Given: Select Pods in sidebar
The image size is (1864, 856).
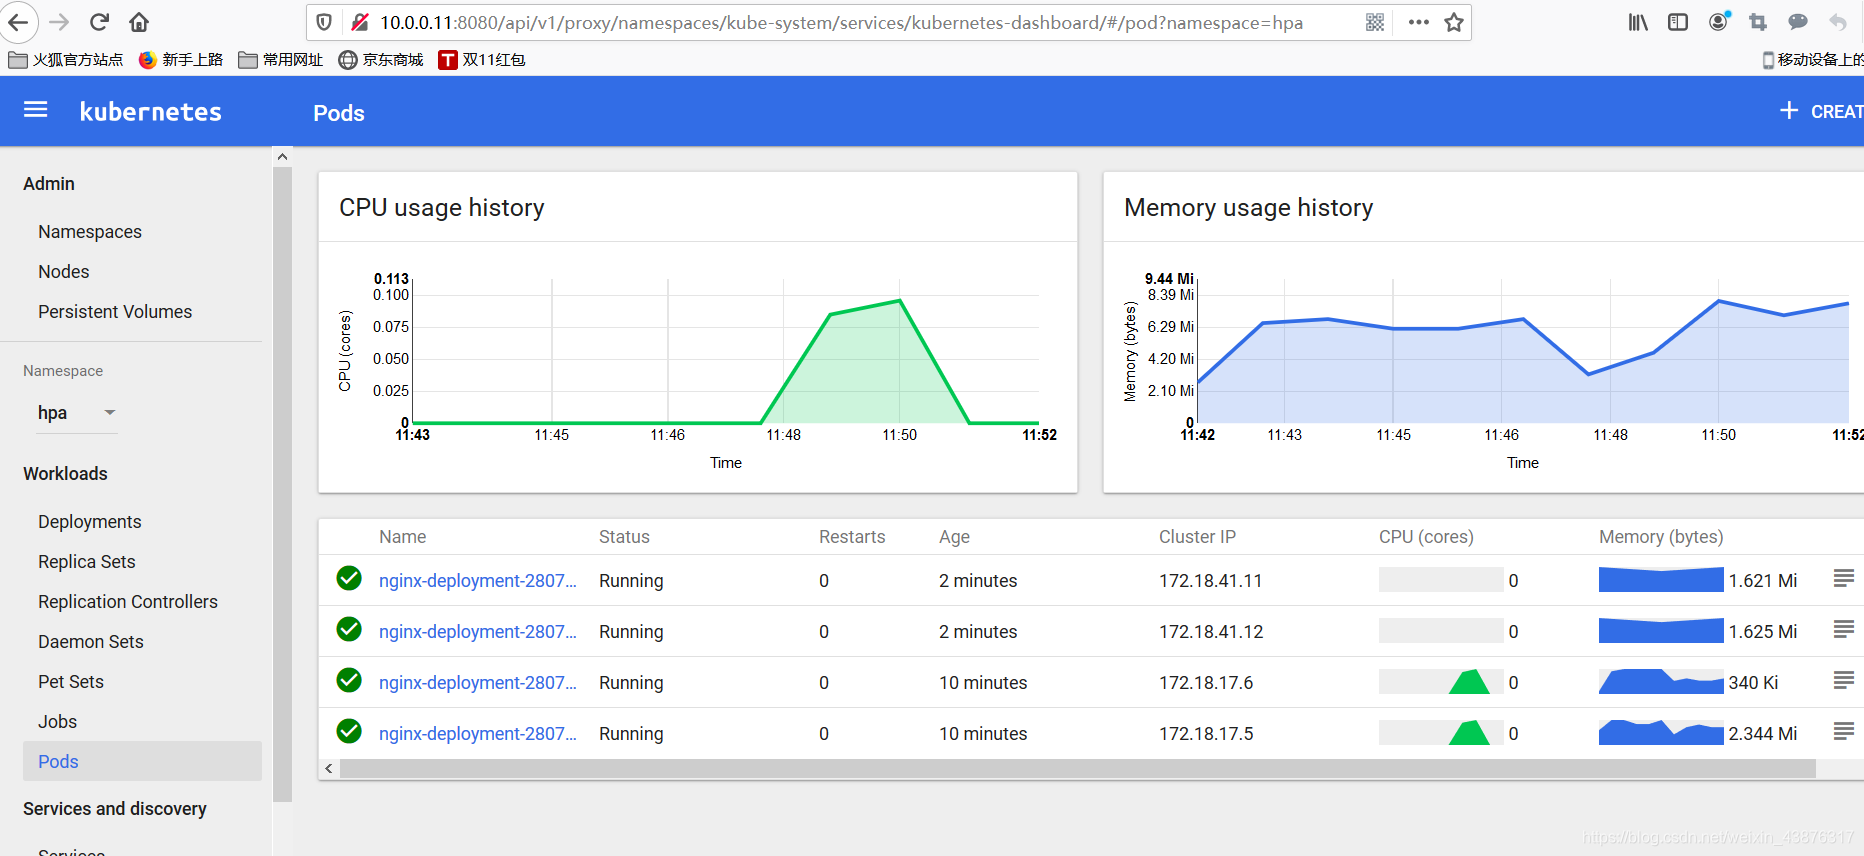Looking at the screenshot, I should click(142, 761).
